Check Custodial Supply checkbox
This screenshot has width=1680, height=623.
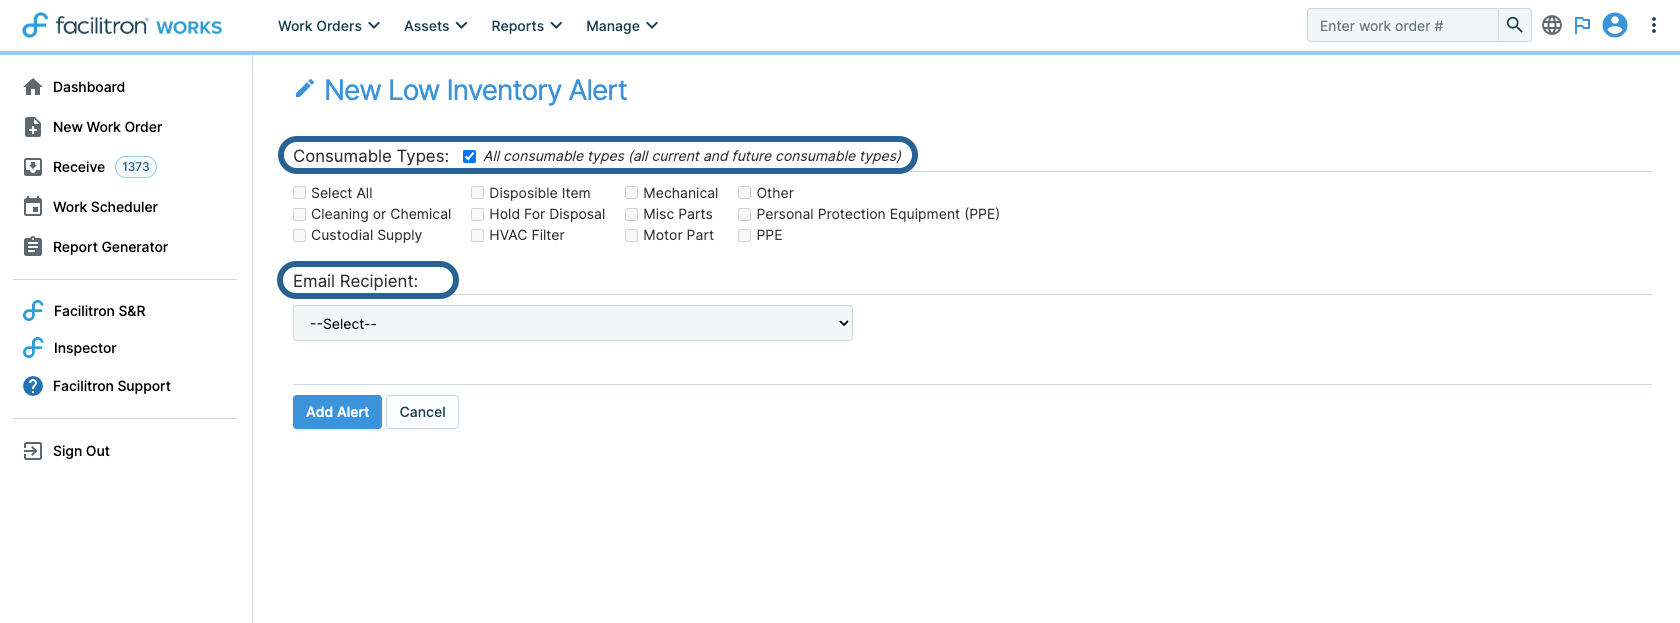(x=299, y=235)
